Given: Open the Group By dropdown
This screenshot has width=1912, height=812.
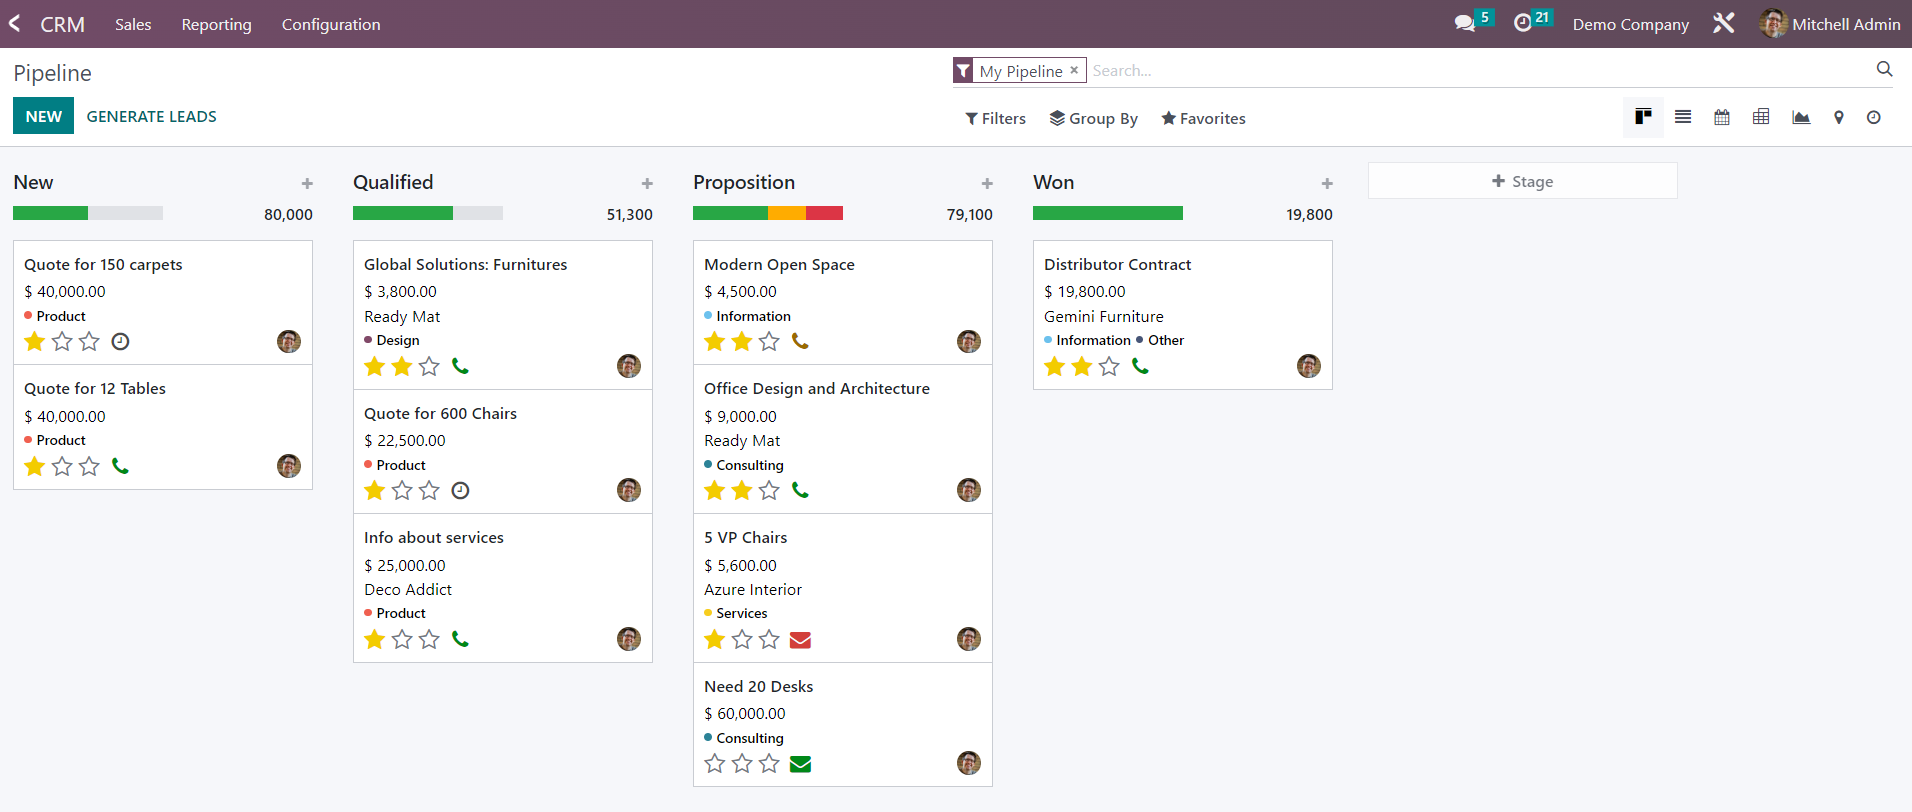Looking at the screenshot, I should 1093,118.
